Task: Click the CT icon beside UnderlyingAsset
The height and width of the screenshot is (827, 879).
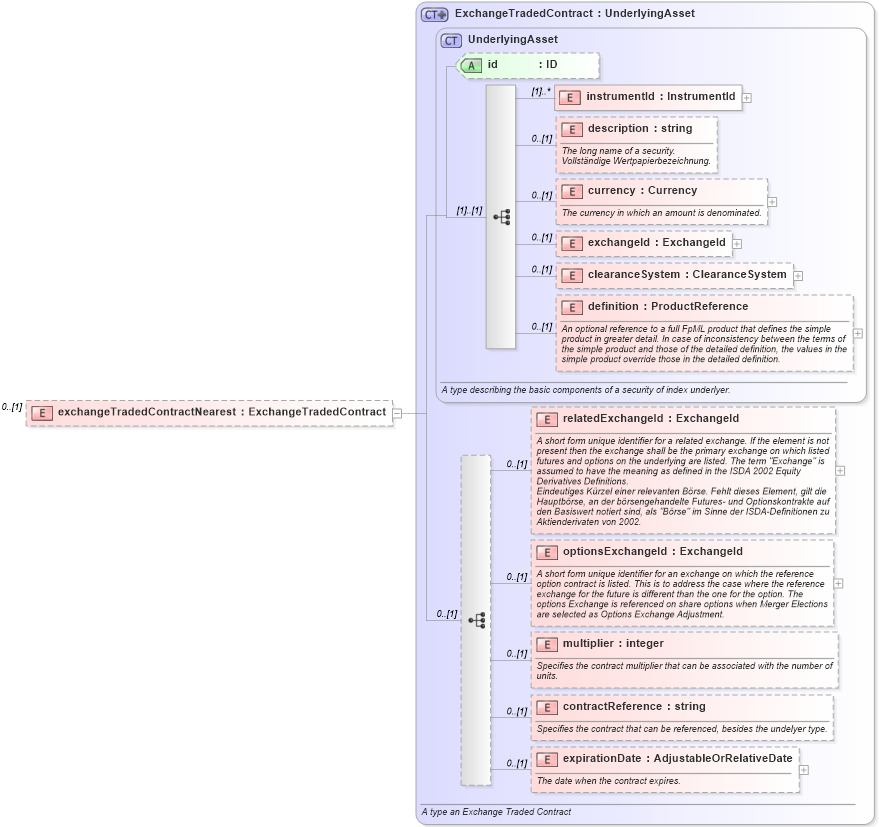Action: point(451,40)
